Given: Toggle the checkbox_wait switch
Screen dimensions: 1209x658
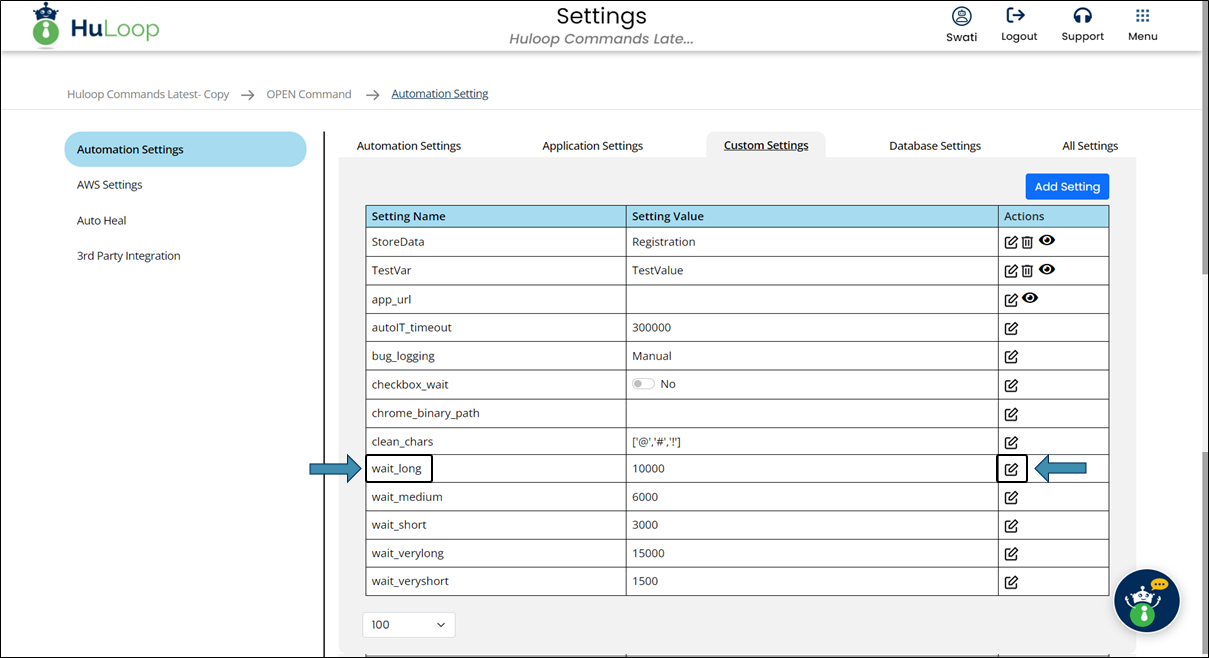Looking at the screenshot, I should [x=643, y=384].
